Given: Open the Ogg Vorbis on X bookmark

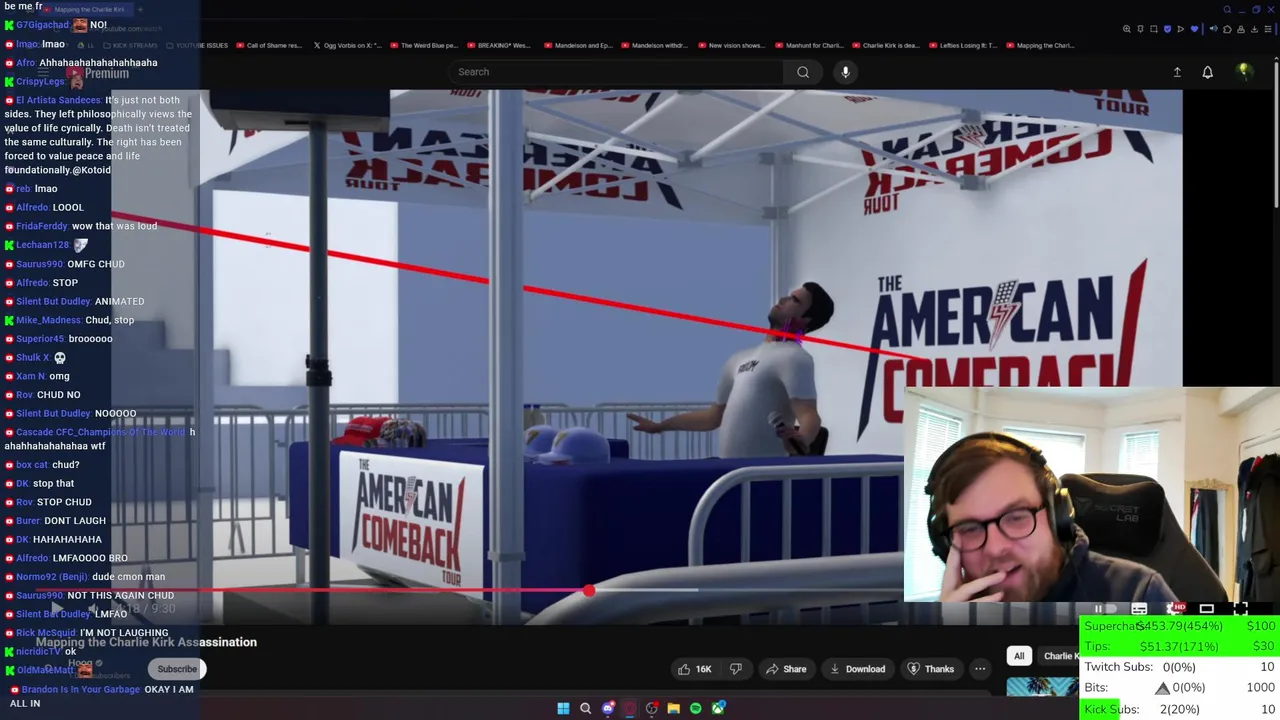Looking at the screenshot, I should [x=347, y=45].
